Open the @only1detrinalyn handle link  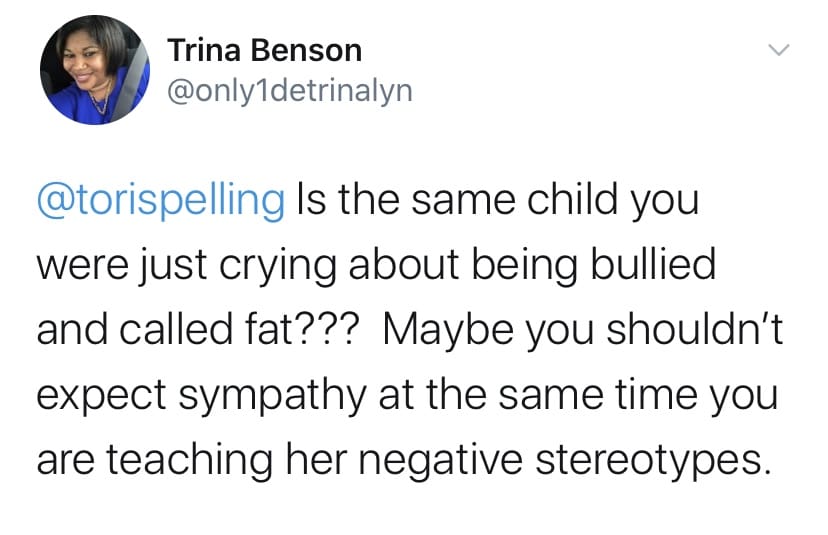coord(290,91)
